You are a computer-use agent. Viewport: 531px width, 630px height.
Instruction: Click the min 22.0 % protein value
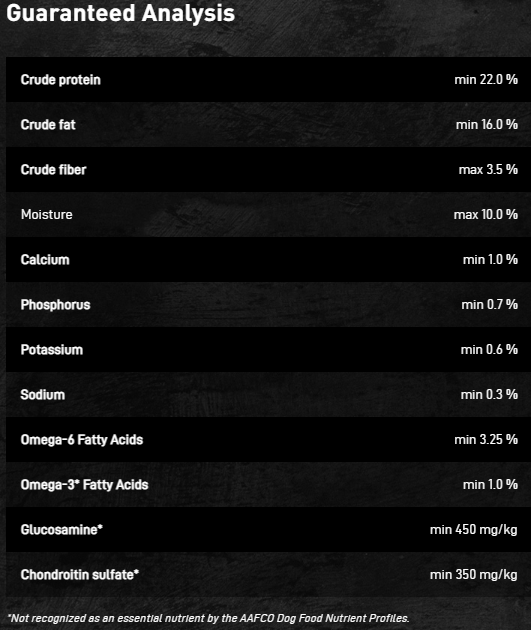[486, 80]
